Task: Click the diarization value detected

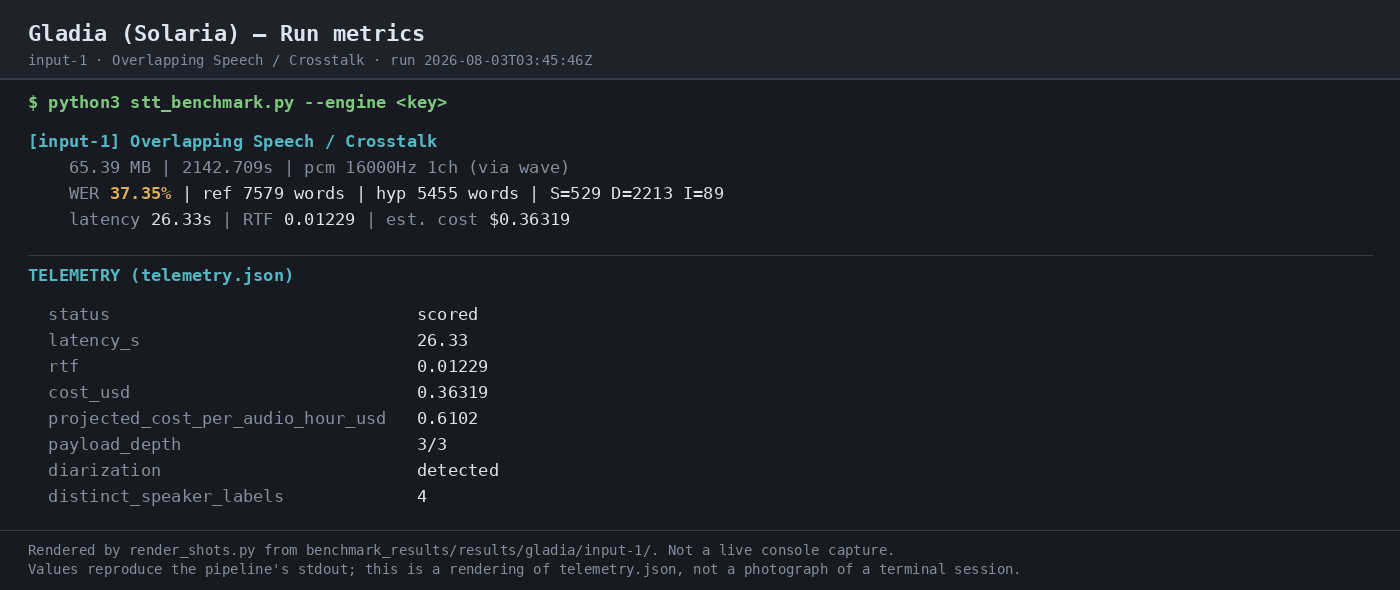Action: click(x=458, y=471)
